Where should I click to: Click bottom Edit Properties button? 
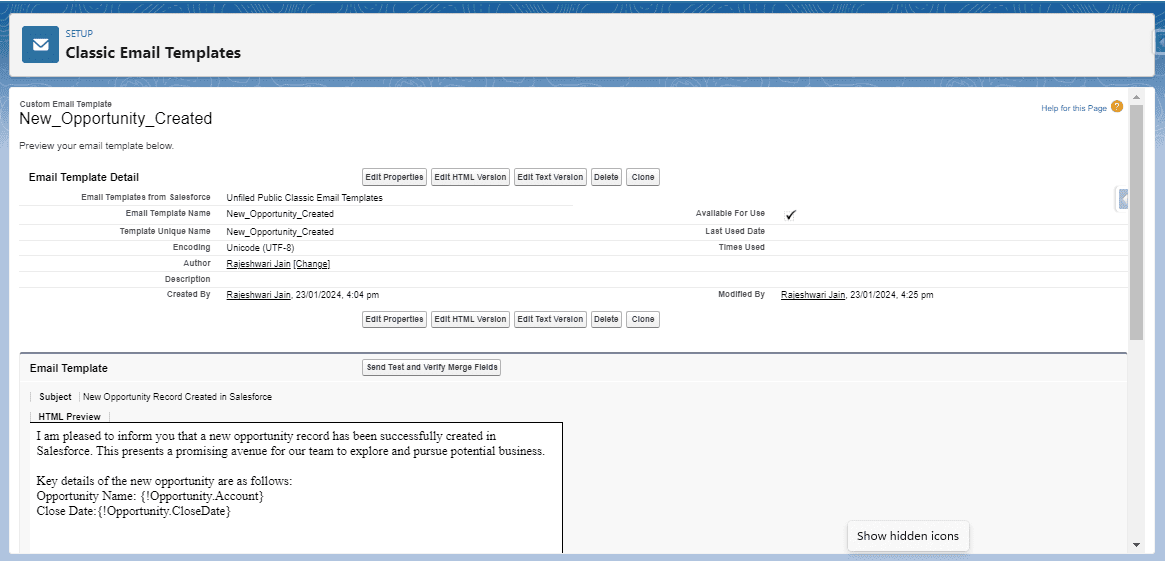click(394, 319)
